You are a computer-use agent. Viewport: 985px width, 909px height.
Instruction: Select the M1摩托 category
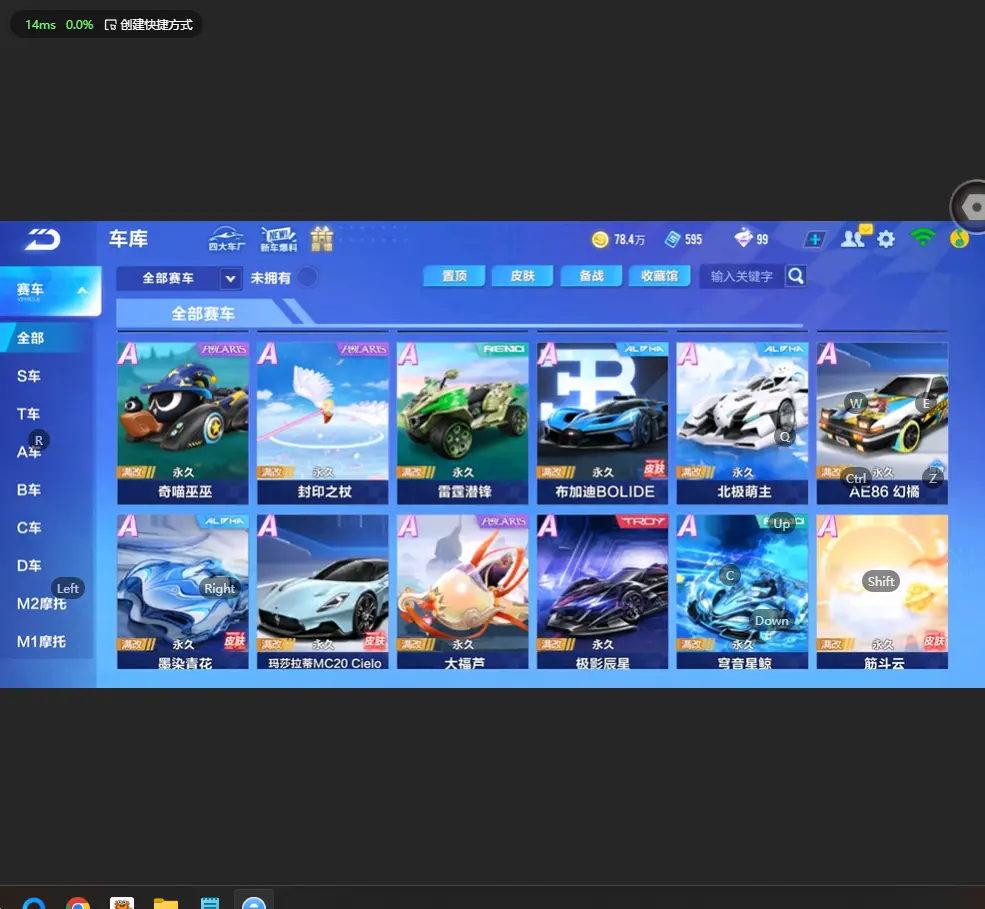click(x=41, y=642)
